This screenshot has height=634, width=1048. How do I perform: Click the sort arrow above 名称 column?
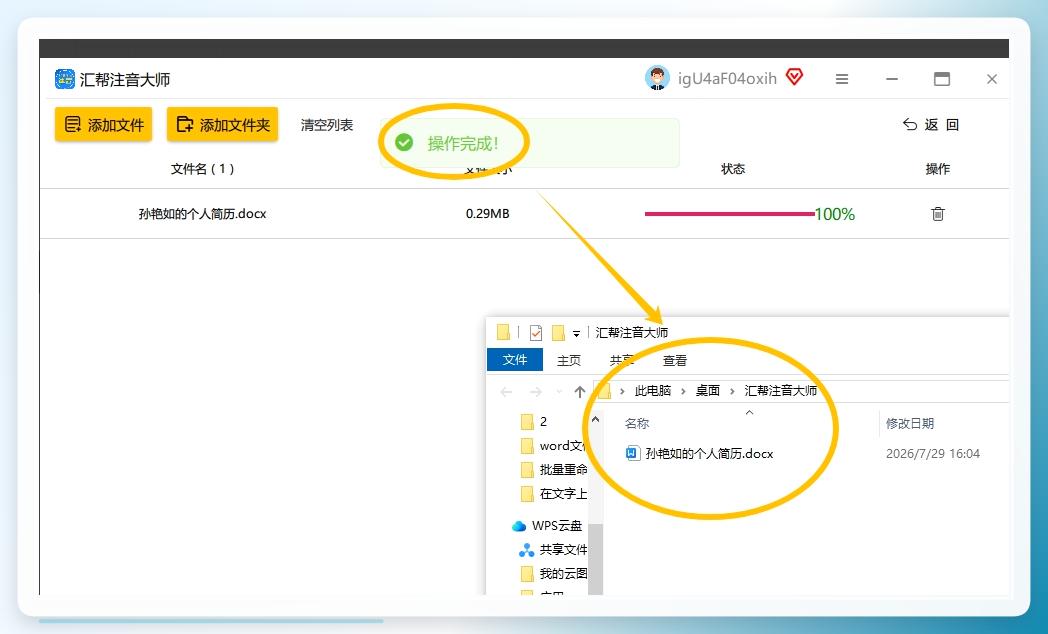click(x=749, y=413)
